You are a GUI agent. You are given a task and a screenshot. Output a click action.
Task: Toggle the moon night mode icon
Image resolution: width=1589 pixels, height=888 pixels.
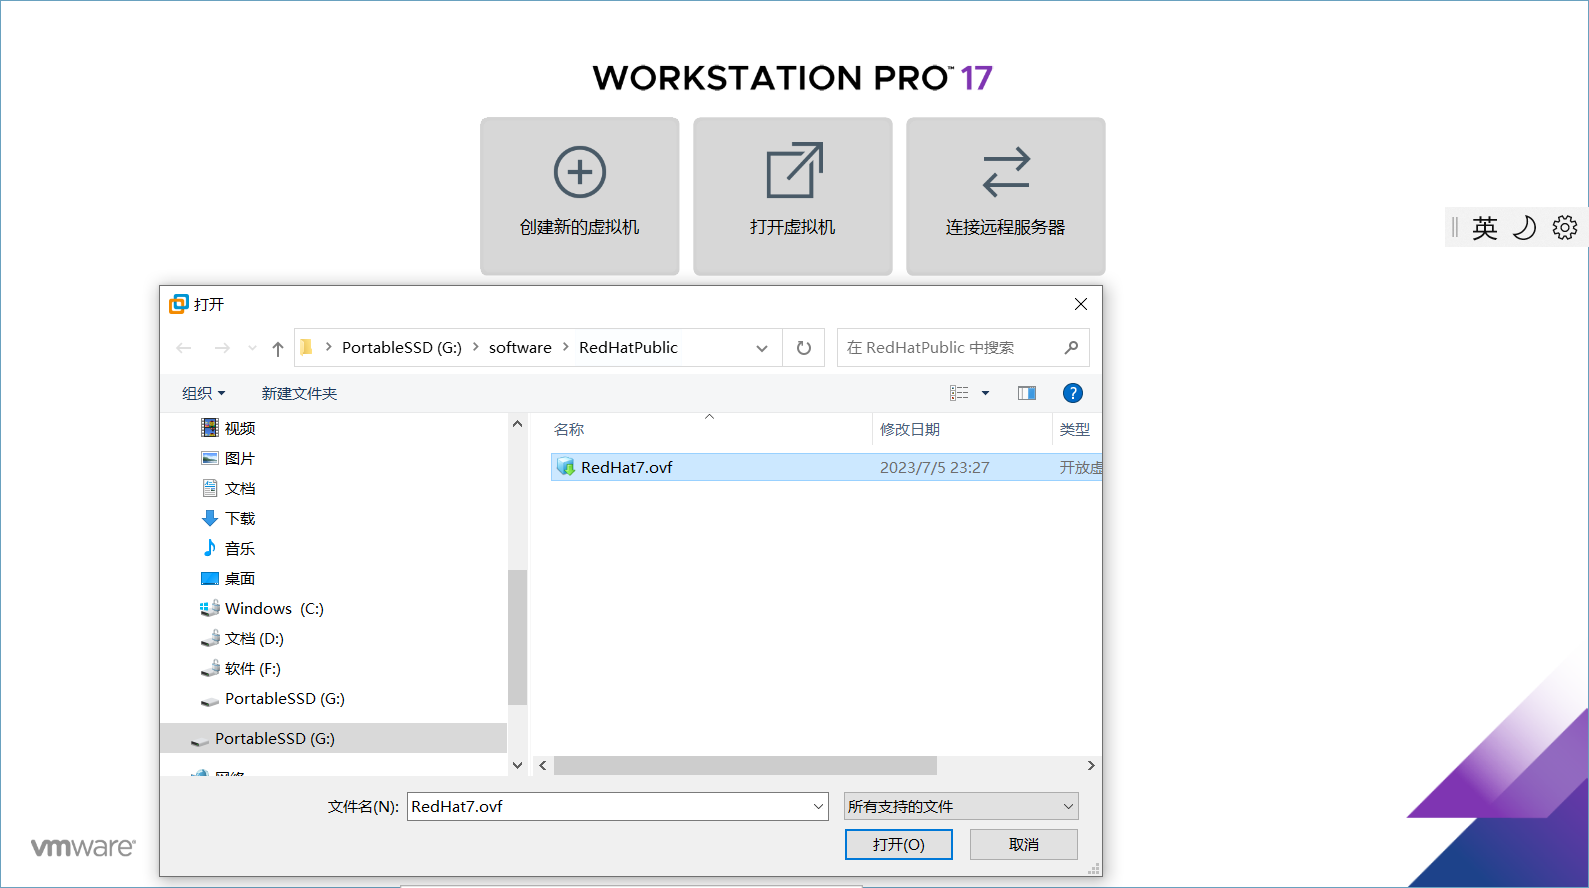click(1525, 228)
